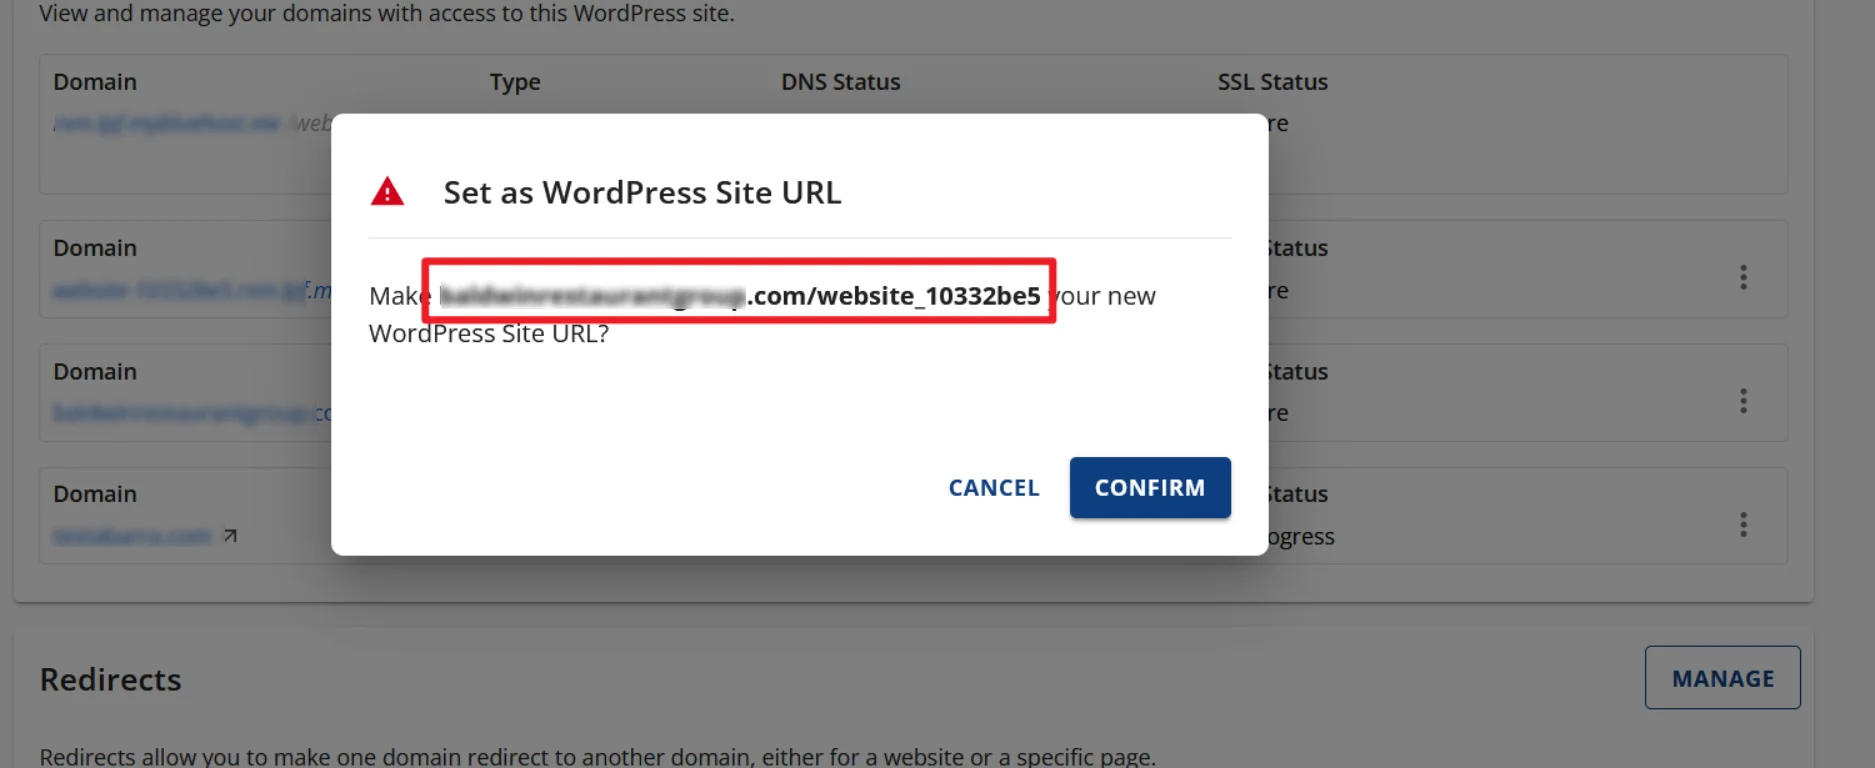Click the red warning triangle icon
The height and width of the screenshot is (768, 1875).
coord(387,192)
